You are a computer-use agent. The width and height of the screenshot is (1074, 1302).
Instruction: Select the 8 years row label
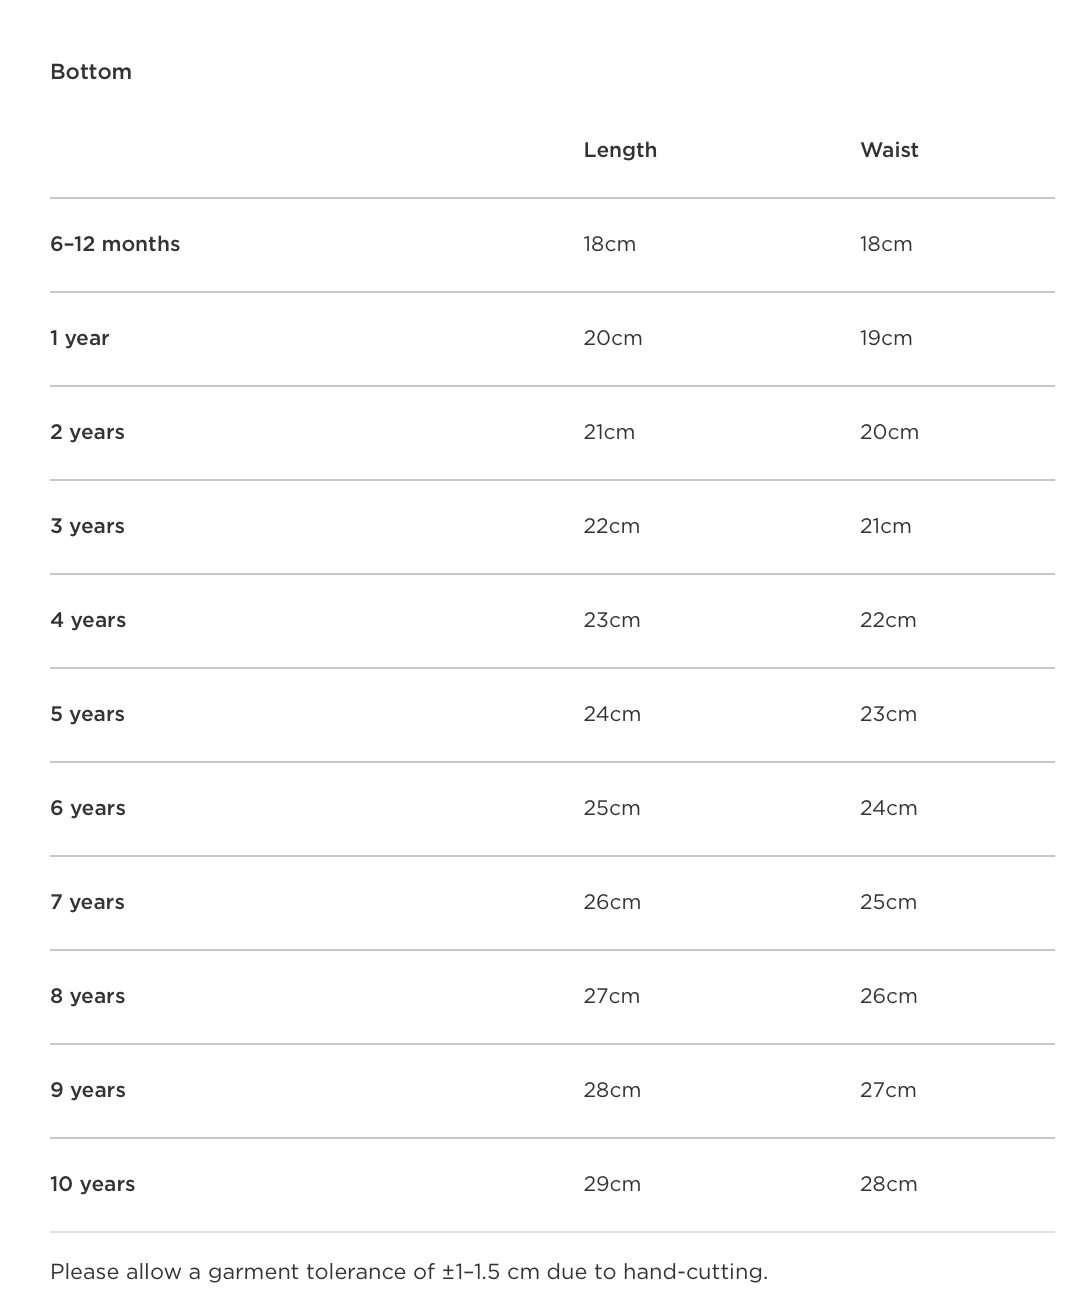88,996
